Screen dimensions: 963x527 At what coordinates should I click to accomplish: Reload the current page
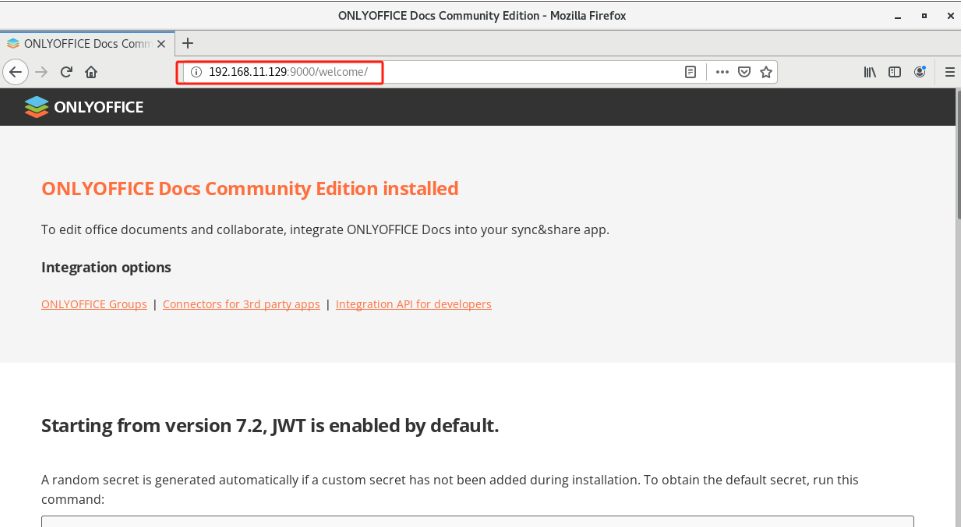point(66,72)
